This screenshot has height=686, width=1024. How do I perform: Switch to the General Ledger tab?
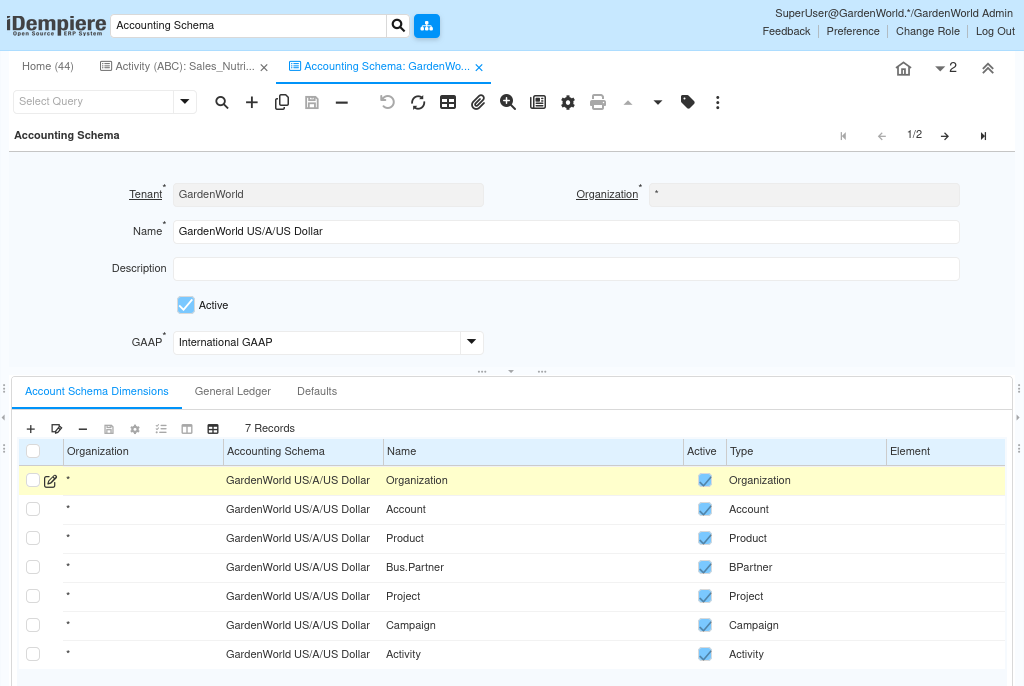click(x=232, y=391)
